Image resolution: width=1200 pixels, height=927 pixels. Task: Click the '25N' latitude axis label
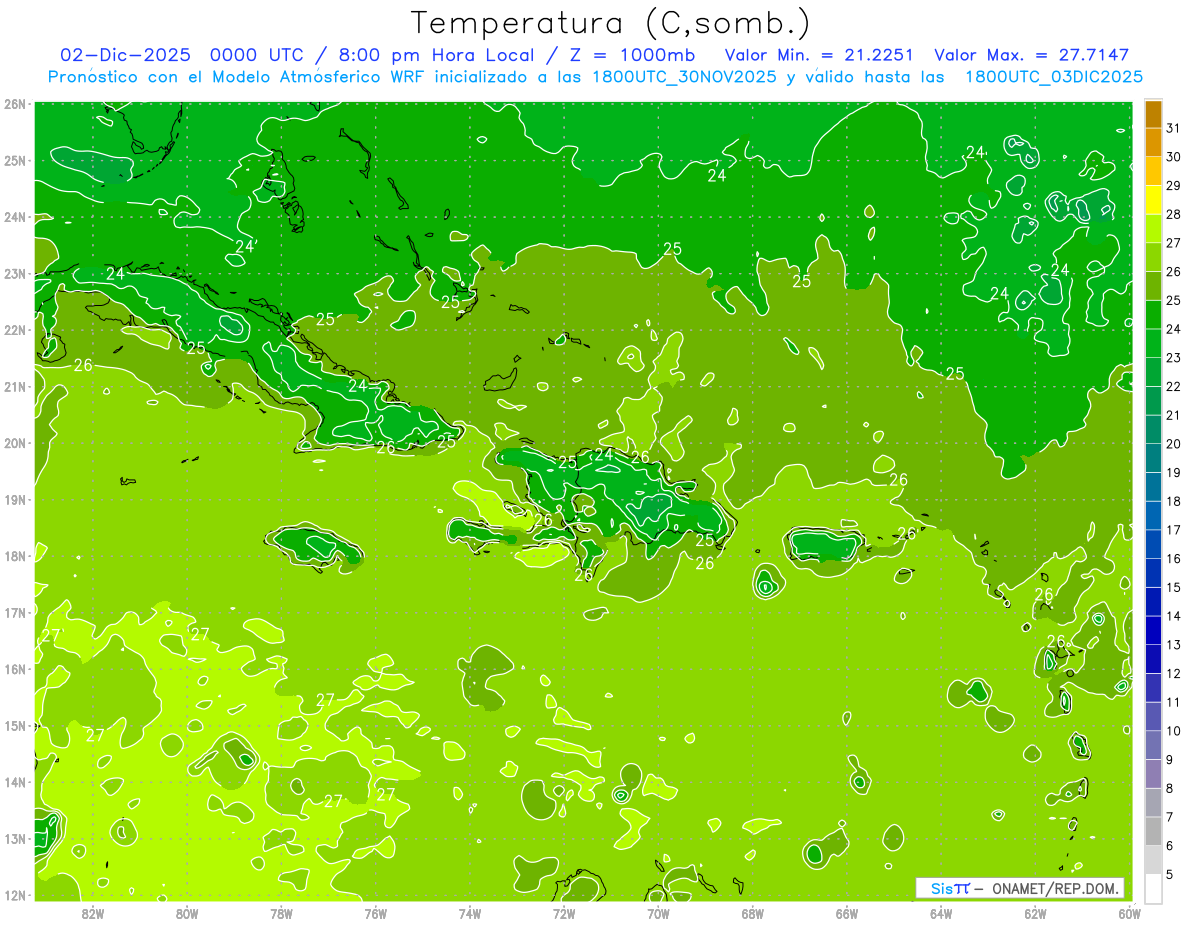pos(15,160)
